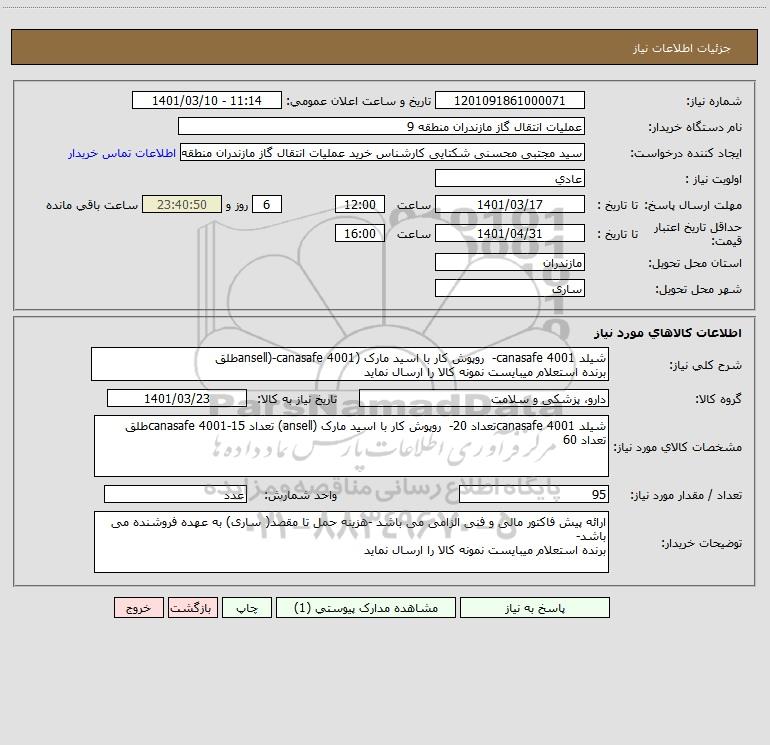
Task: Click the 'استان محل تحویل:' label
Action: pos(695,263)
